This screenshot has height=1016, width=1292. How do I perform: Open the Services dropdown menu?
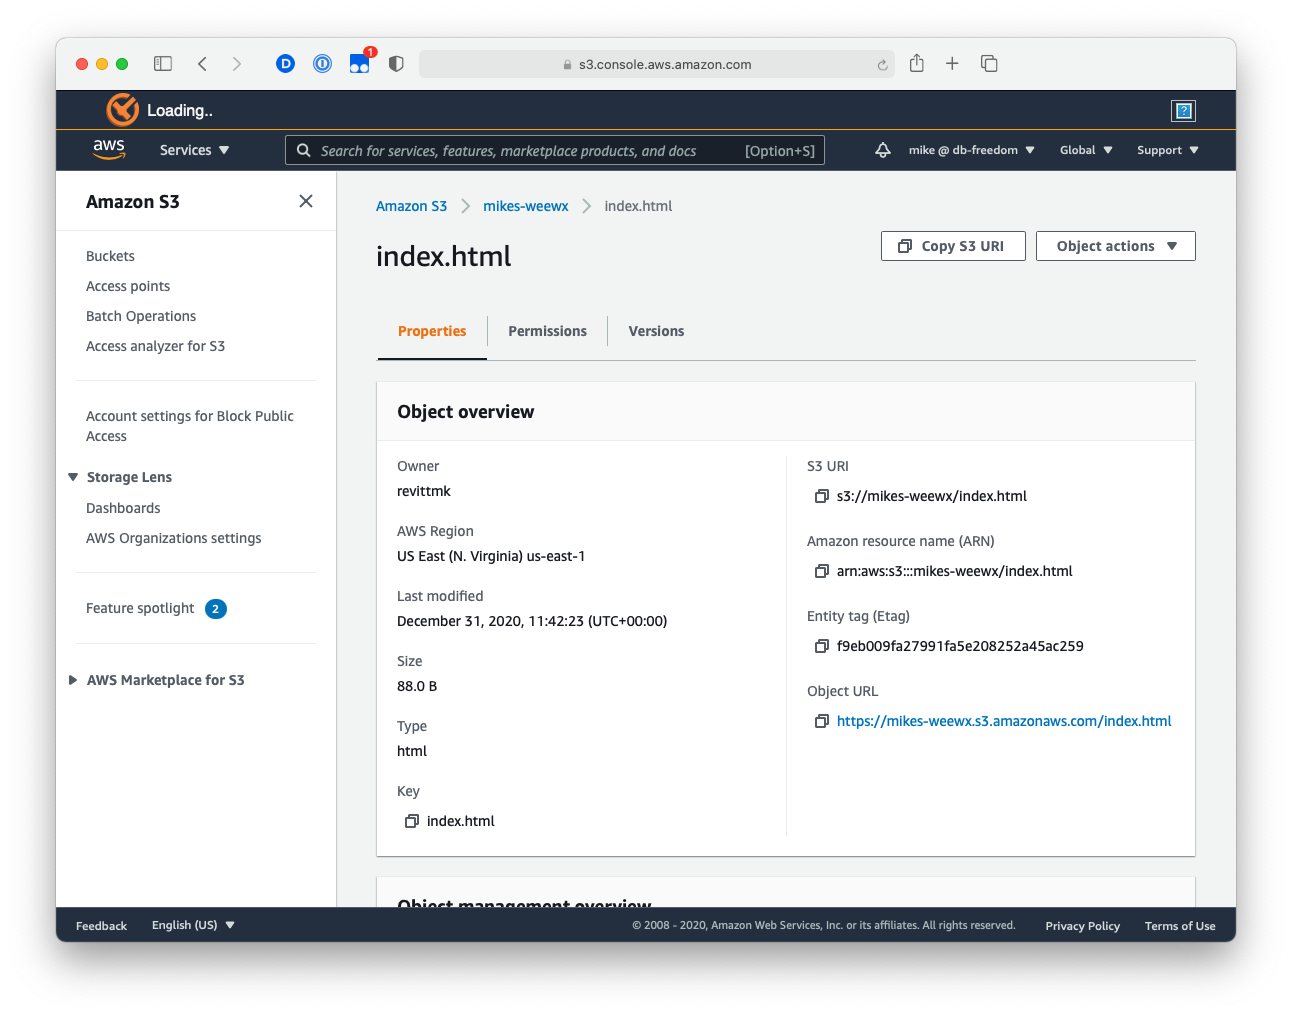tap(194, 150)
